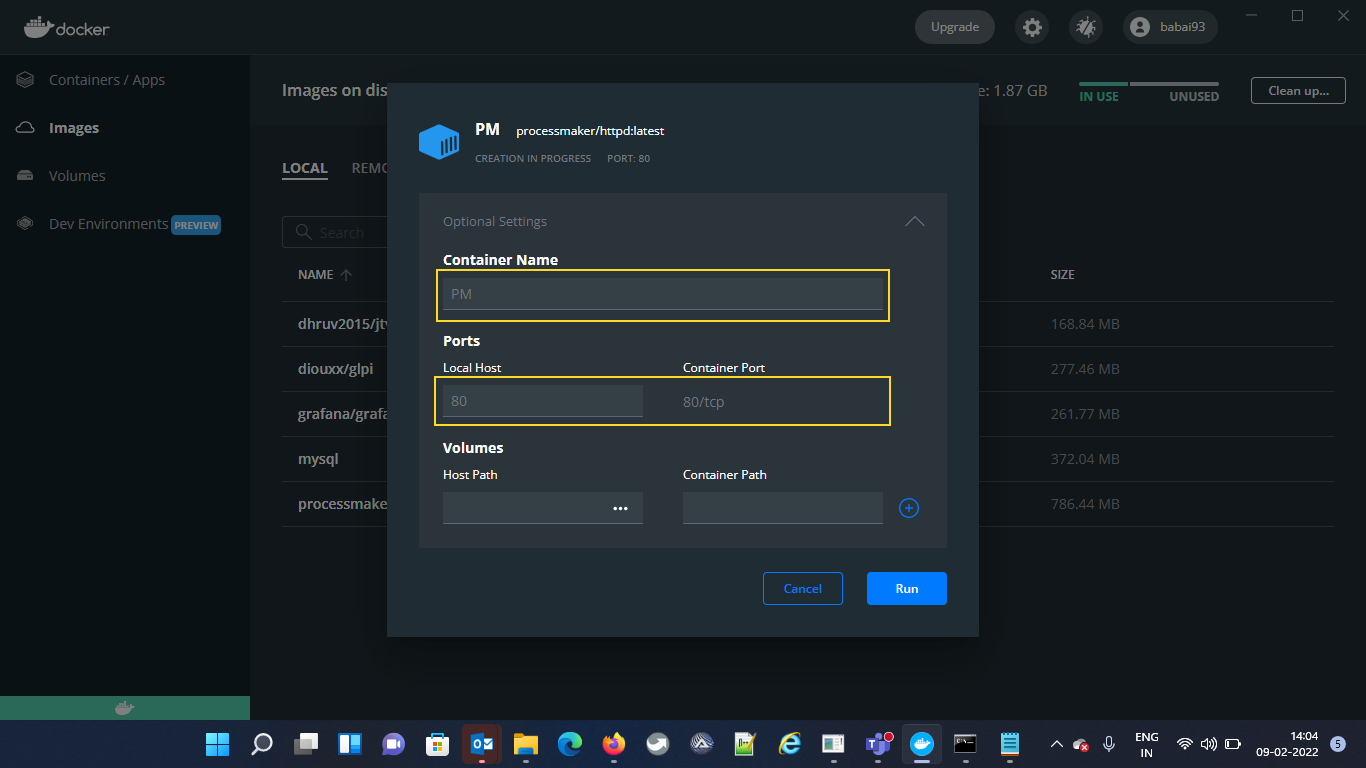Run the new container
Image resolution: width=1366 pixels, height=768 pixels.
coord(907,588)
